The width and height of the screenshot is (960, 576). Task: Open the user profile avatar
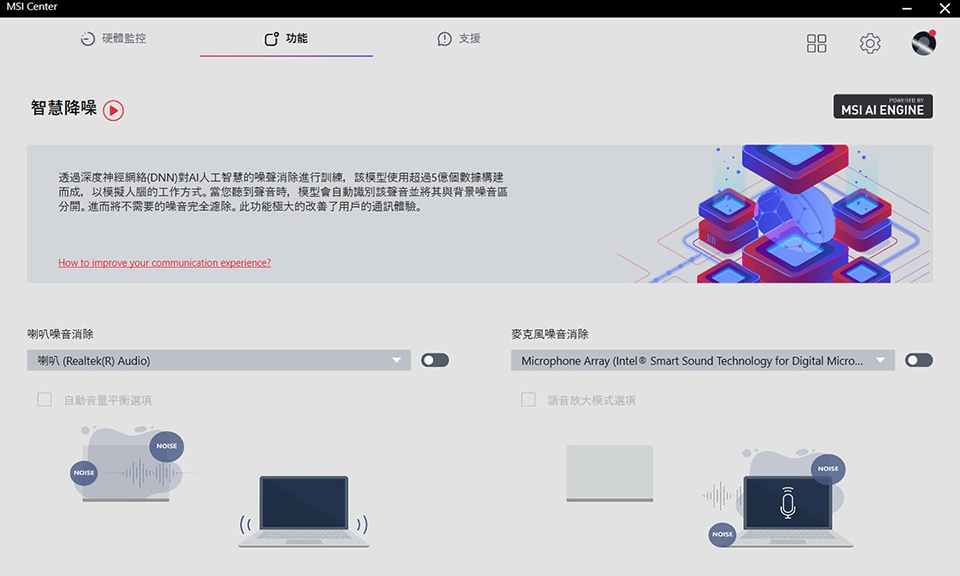click(923, 43)
